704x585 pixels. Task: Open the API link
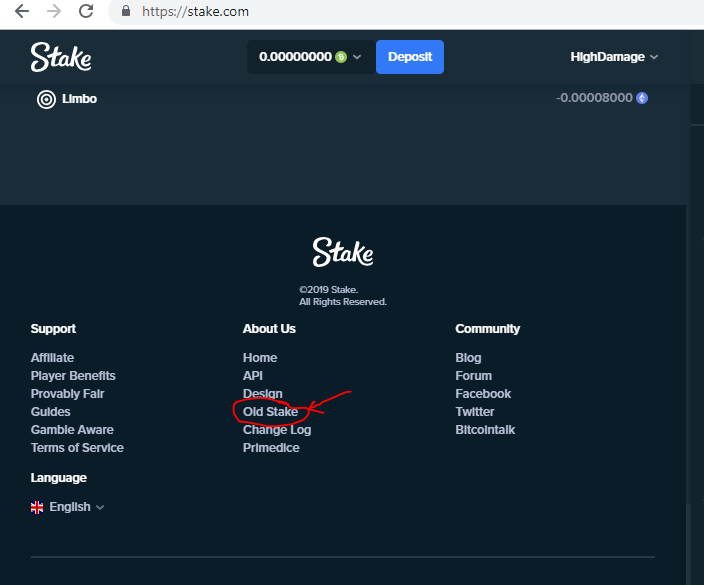point(253,376)
